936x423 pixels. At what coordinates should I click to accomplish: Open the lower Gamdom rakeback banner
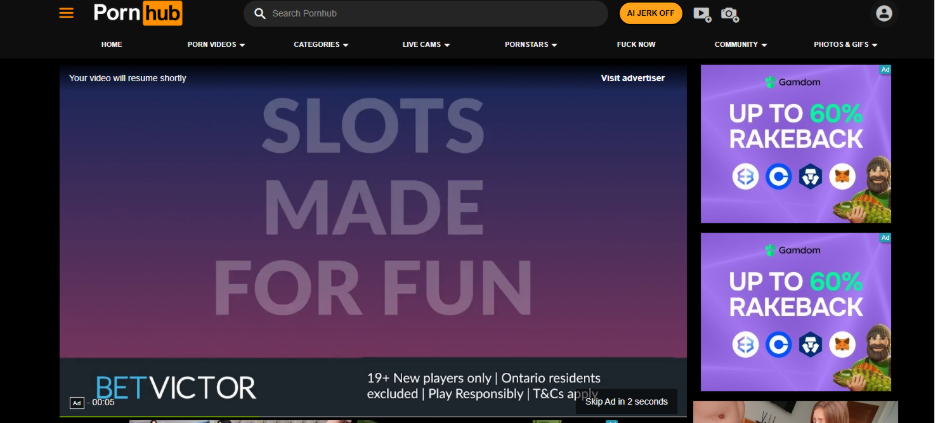click(796, 312)
